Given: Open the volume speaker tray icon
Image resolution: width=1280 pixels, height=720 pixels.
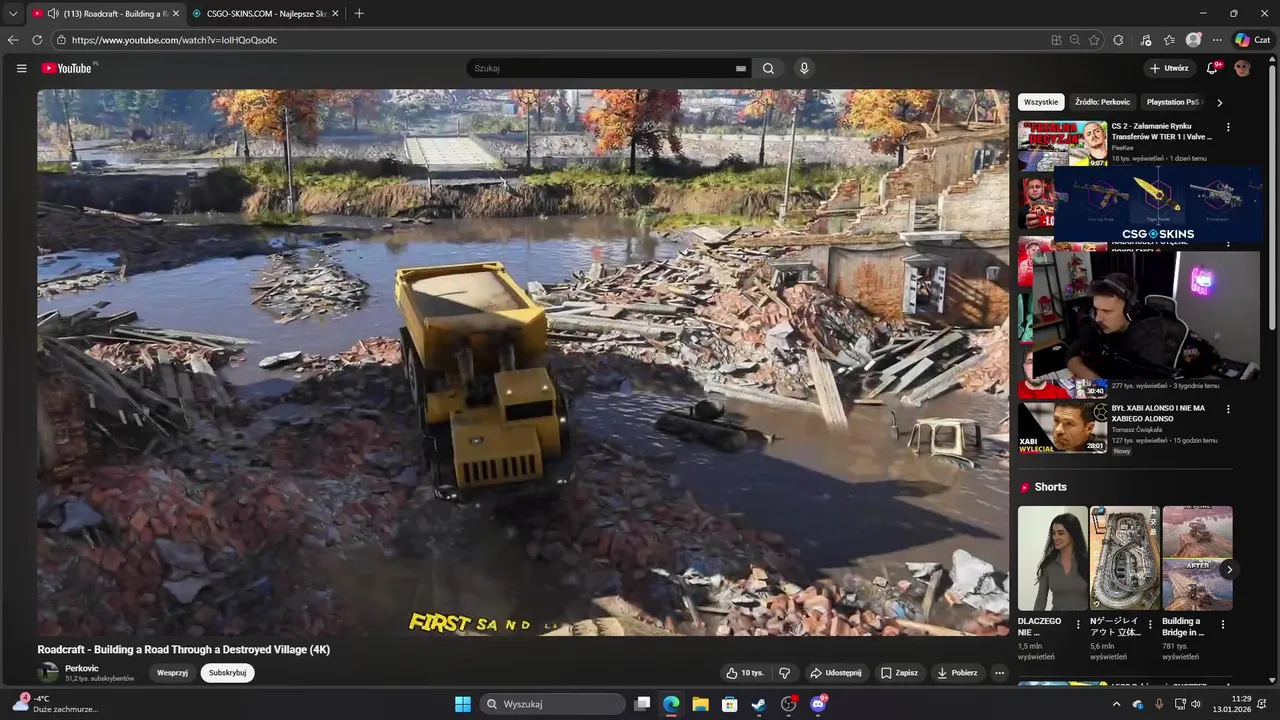Looking at the screenshot, I should coord(1196,704).
